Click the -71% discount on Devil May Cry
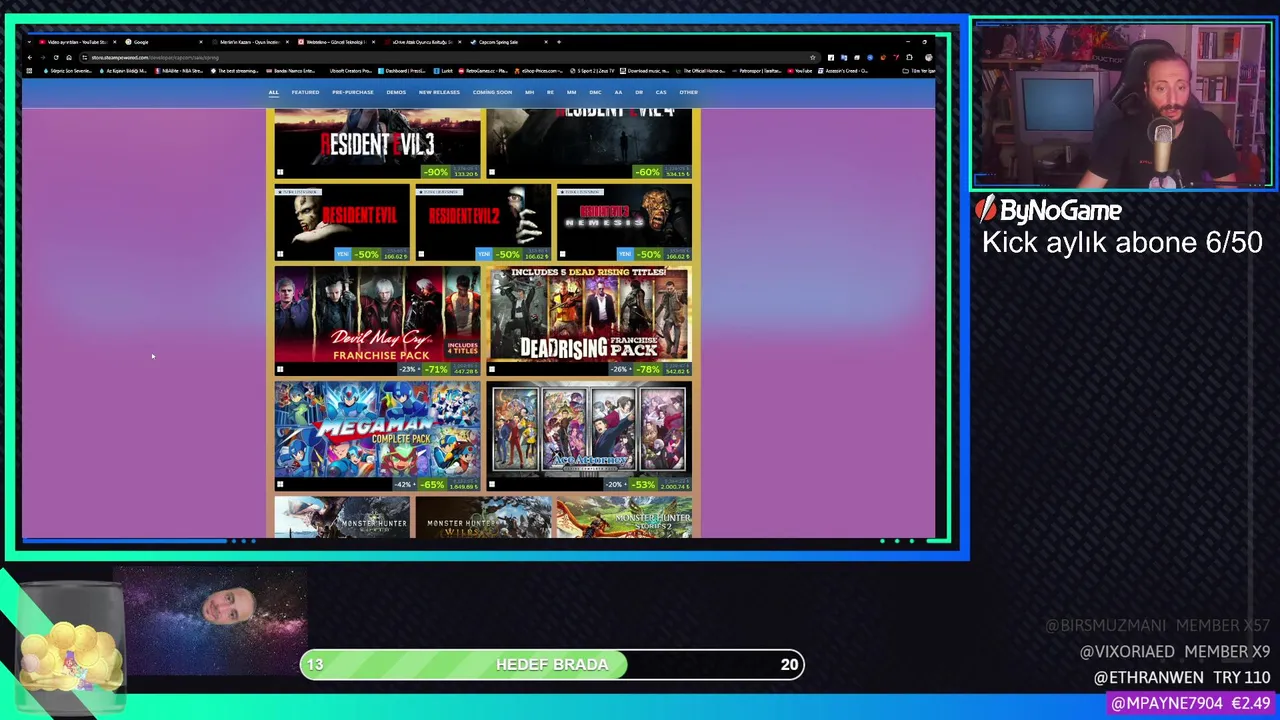1280x720 pixels. tap(436, 369)
